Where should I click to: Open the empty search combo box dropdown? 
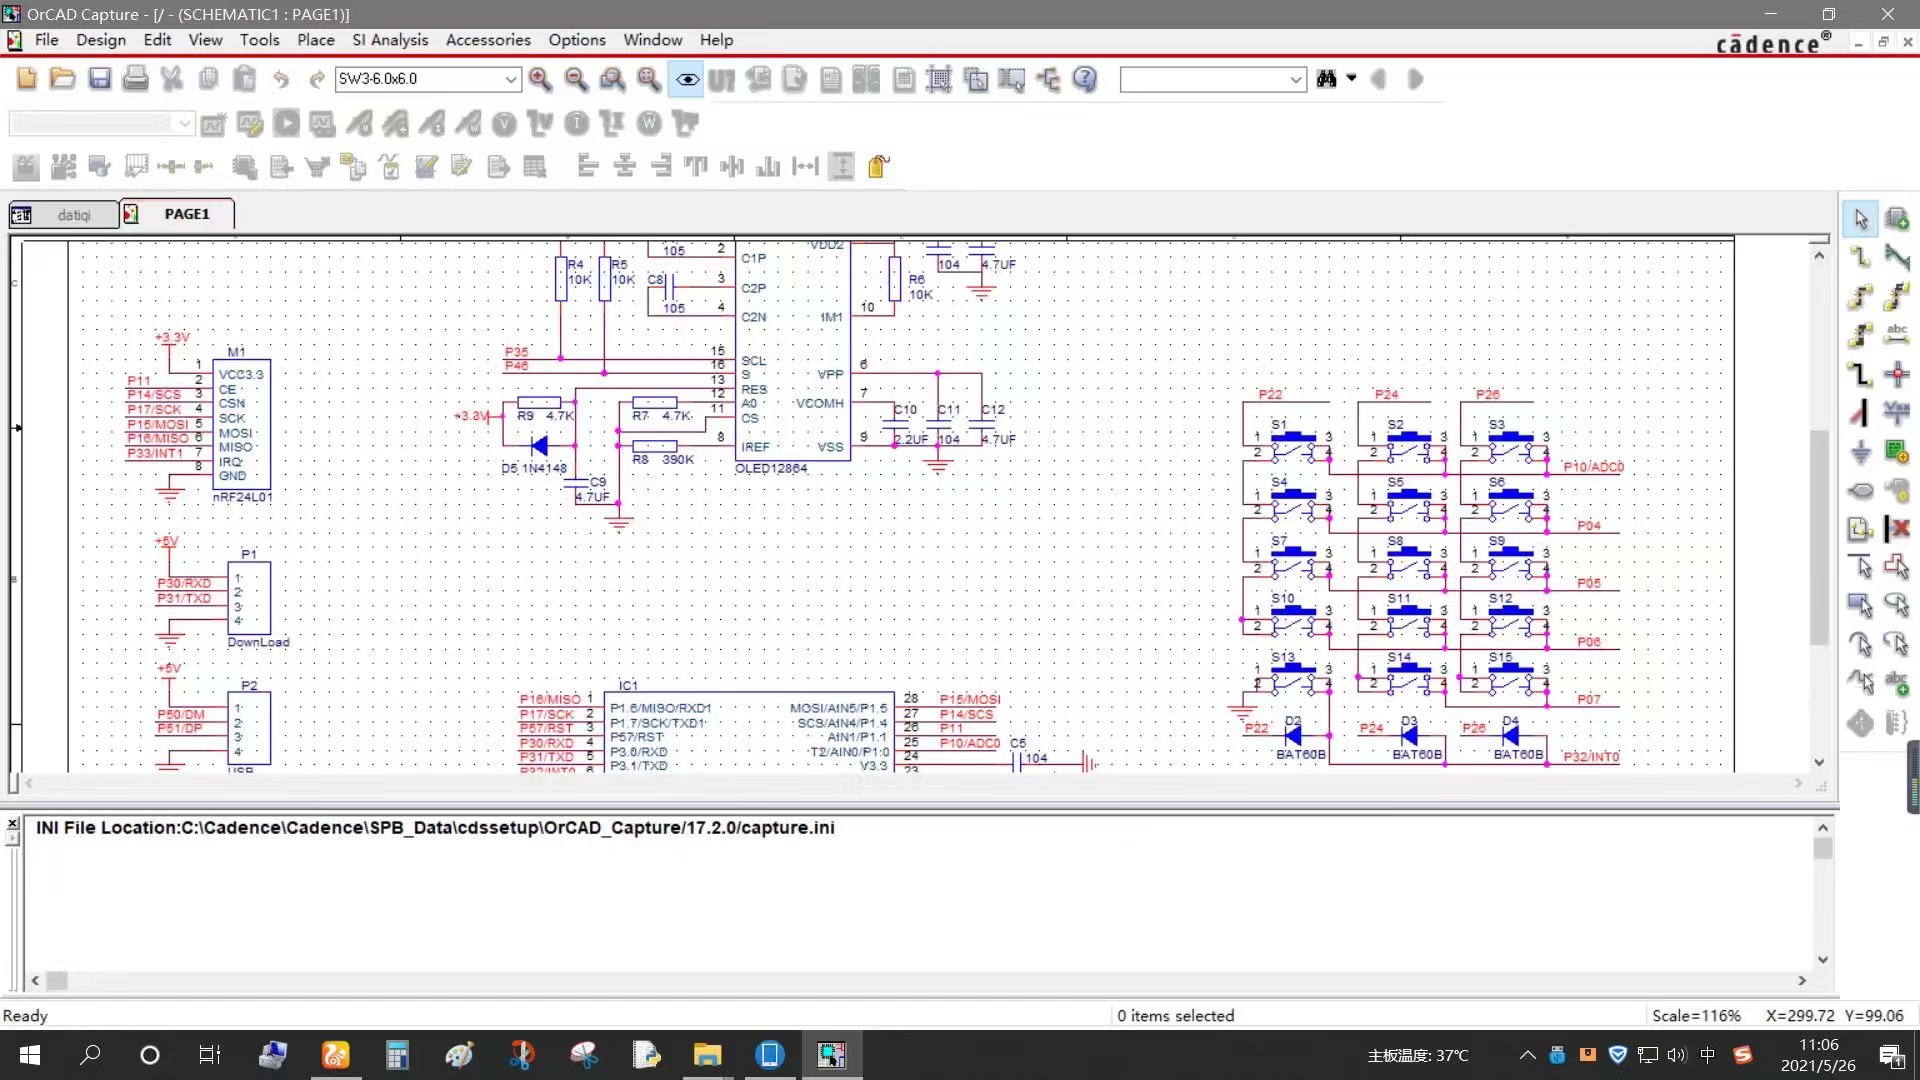[1296, 79]
